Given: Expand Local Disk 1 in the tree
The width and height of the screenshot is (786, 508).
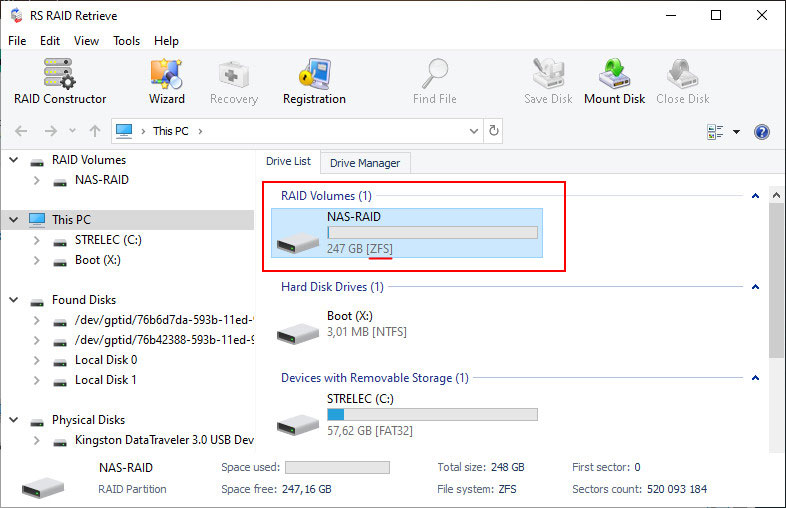Looking at the screenshot, I should (x=36, y=380).
